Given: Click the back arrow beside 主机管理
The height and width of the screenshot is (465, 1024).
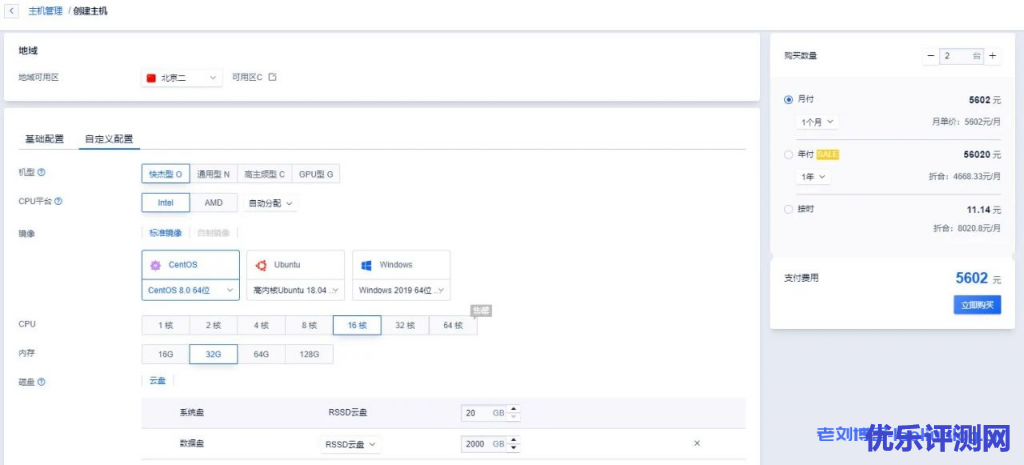Looking at the screenshot, I should coord(12,10).
